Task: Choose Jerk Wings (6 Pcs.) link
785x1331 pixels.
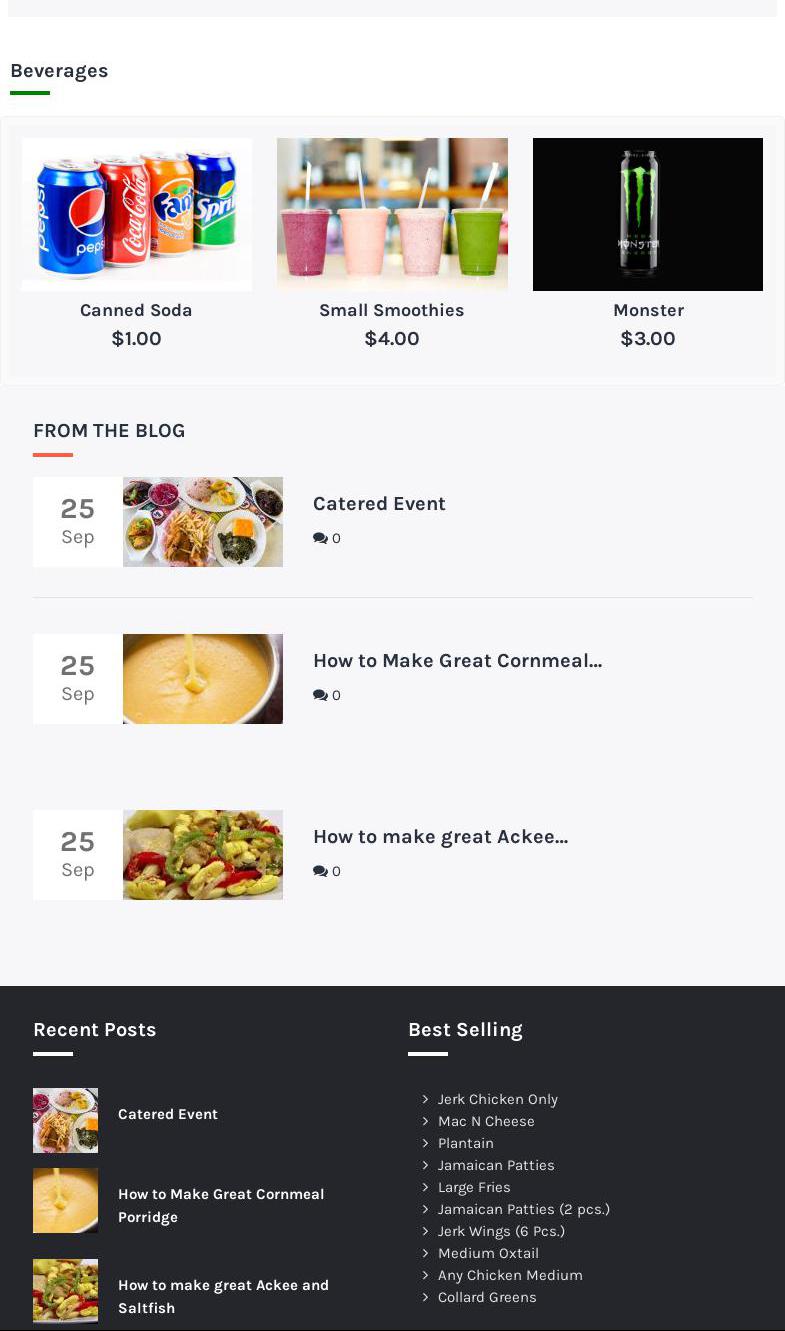Action: [x=501, y=1231]
